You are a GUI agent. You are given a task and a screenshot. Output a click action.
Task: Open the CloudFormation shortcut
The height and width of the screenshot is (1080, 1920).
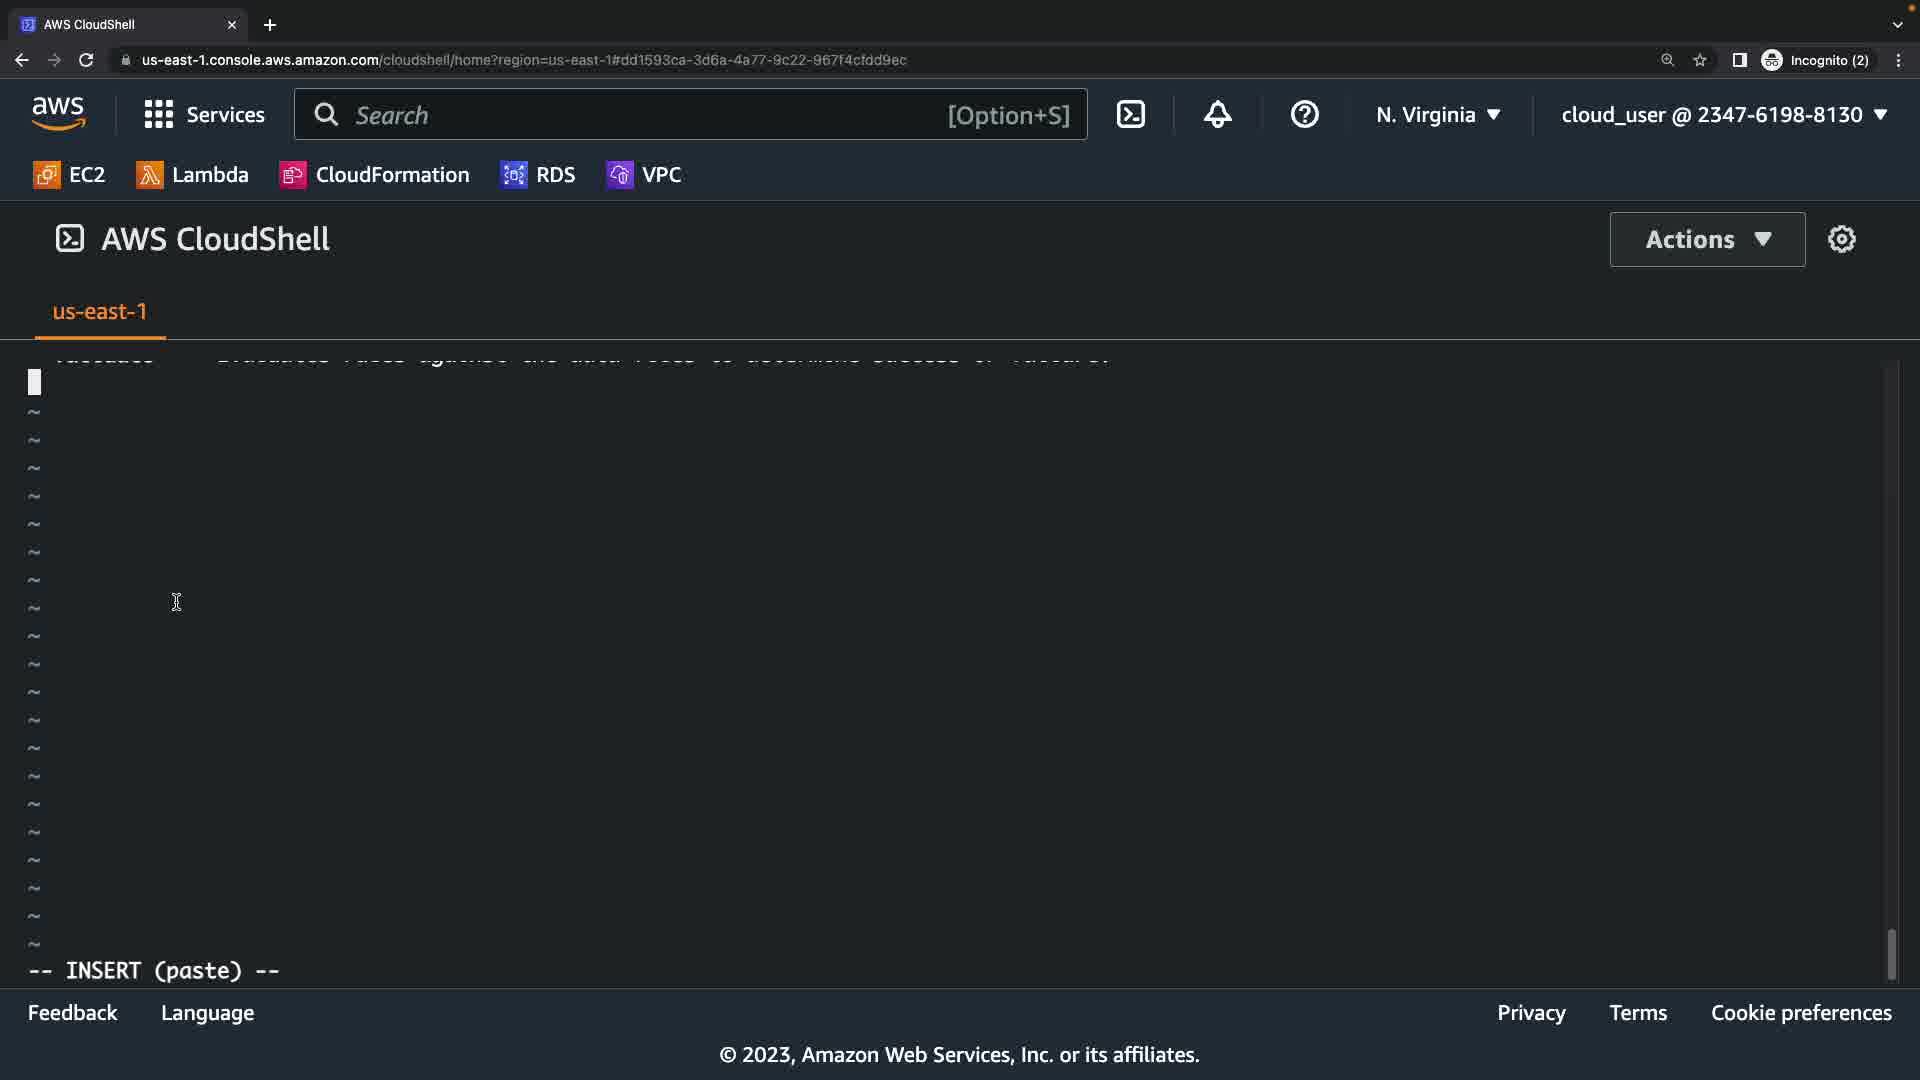point(374,175)
